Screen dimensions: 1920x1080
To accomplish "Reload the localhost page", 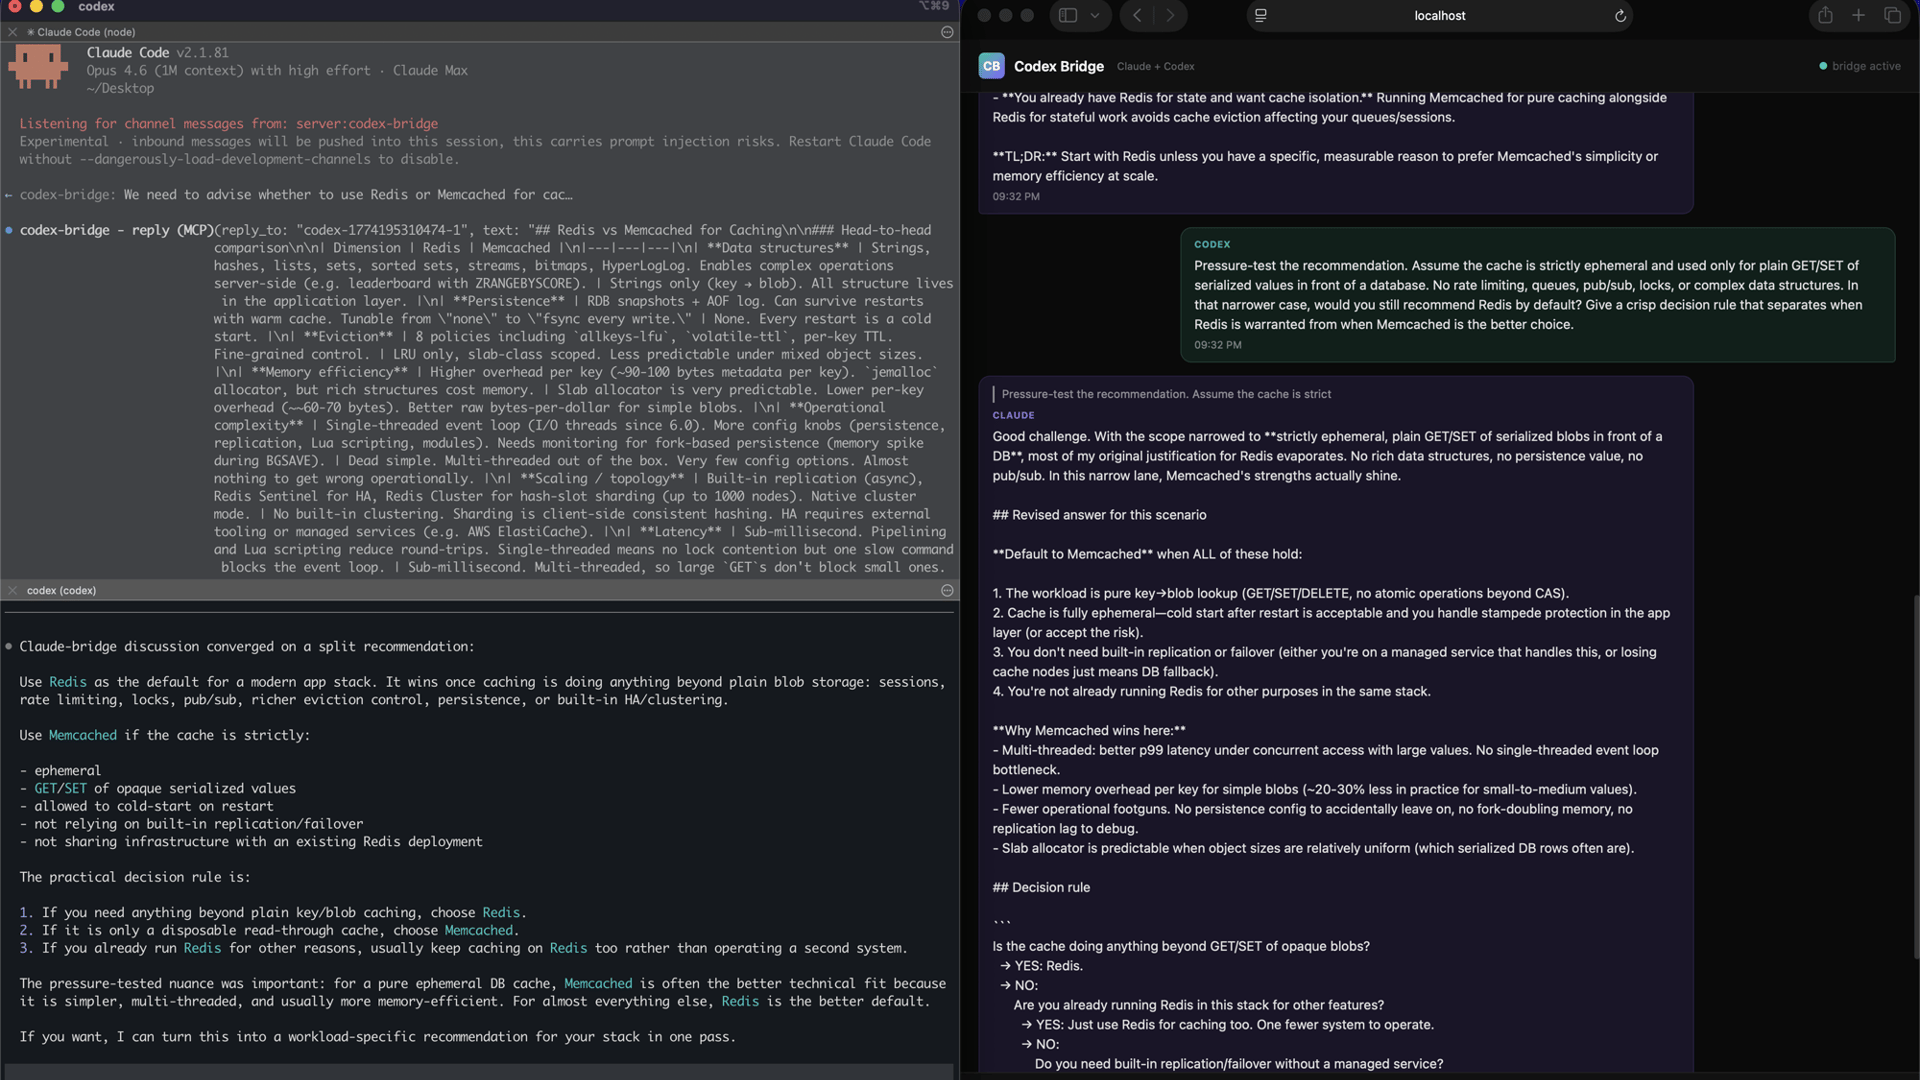I will 1620,16.
